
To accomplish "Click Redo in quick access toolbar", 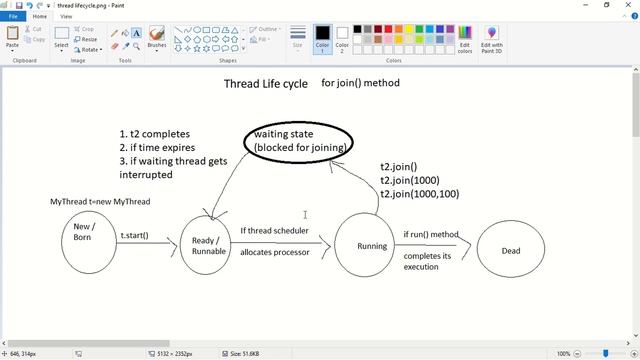I will pos(40,5).
